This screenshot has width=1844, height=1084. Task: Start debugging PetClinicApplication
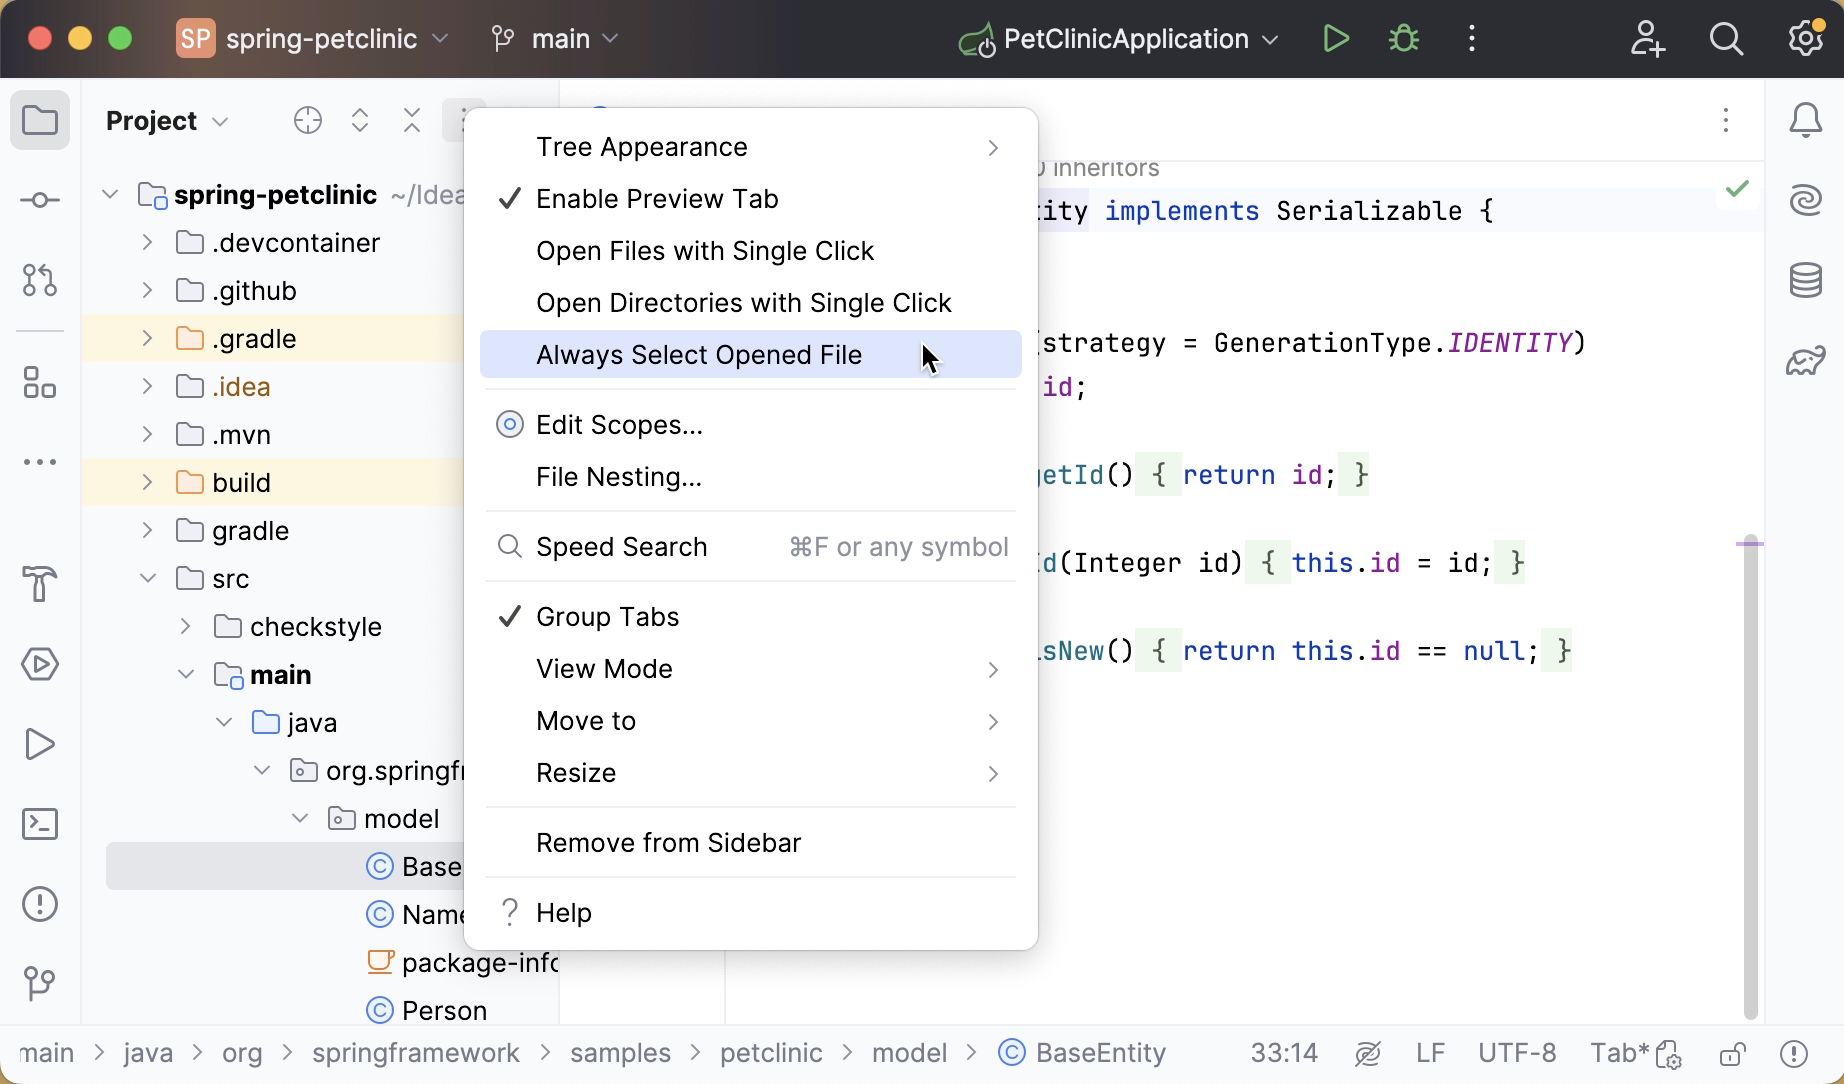[1403, 38]
